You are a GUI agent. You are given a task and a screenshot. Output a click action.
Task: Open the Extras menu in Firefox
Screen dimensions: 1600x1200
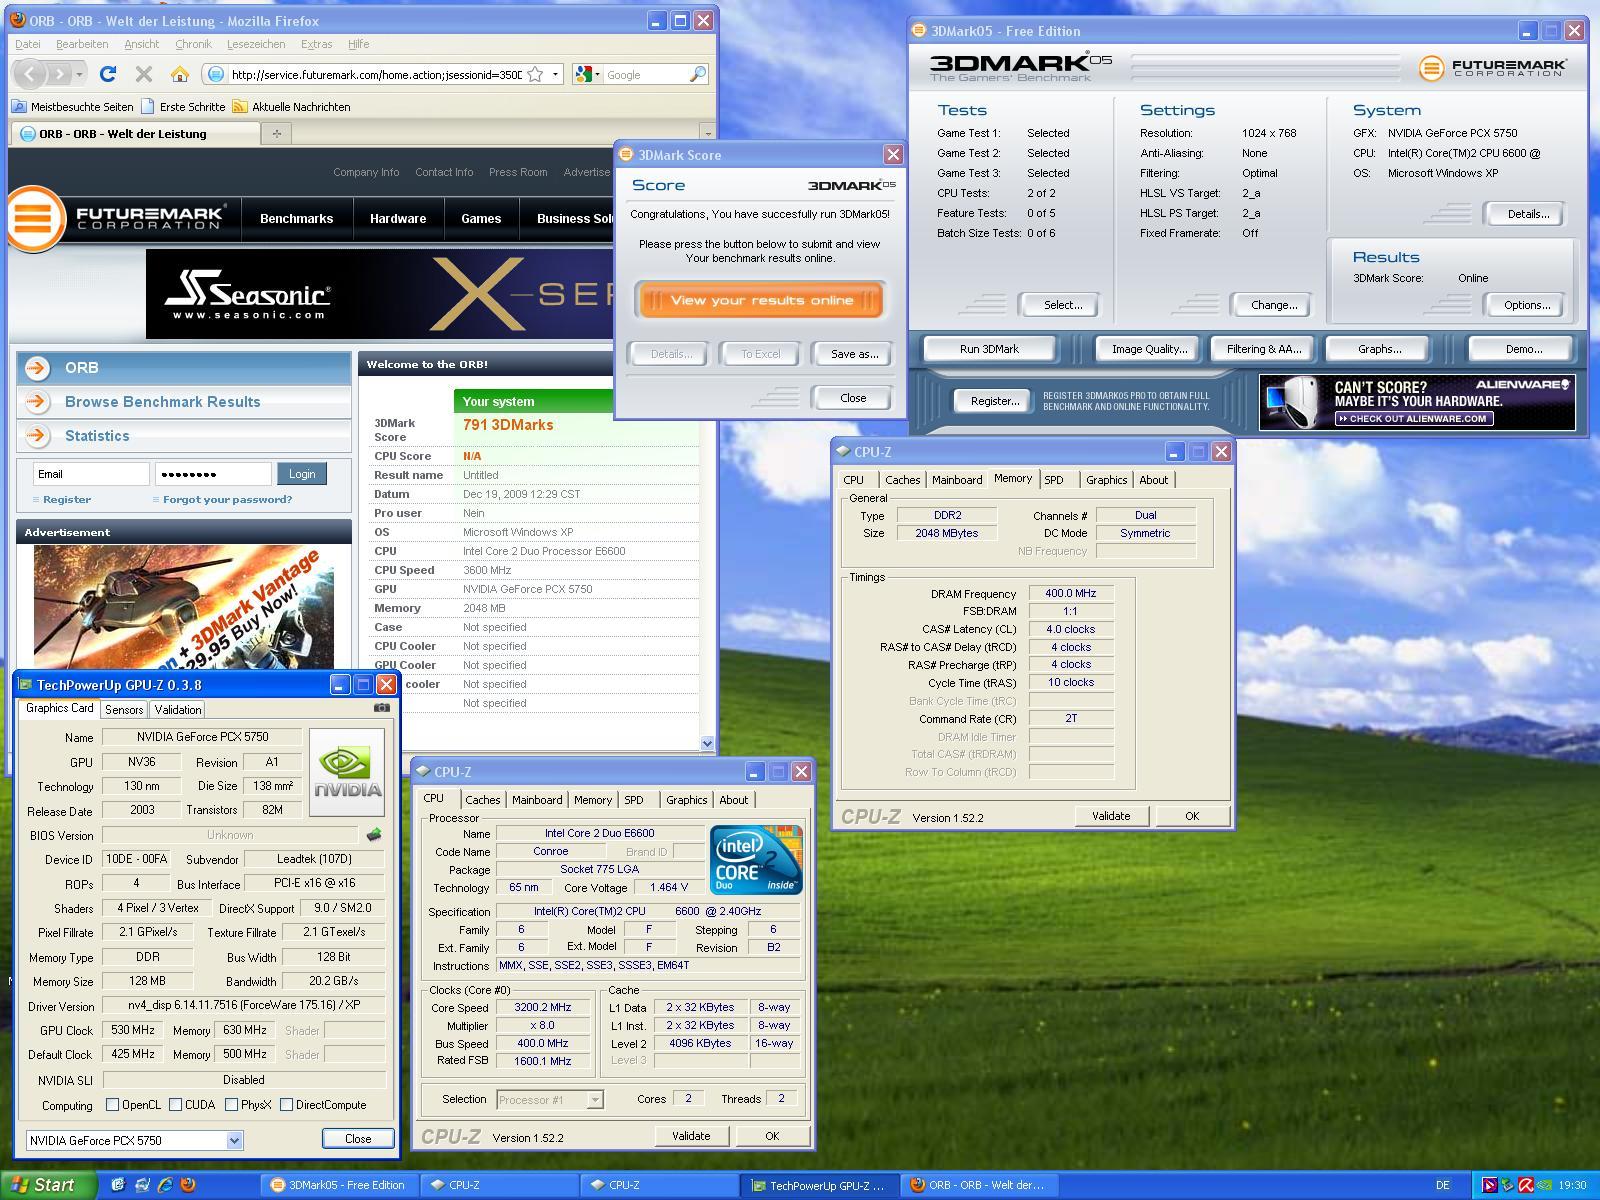pyautogui.click(x=317, y=44)
